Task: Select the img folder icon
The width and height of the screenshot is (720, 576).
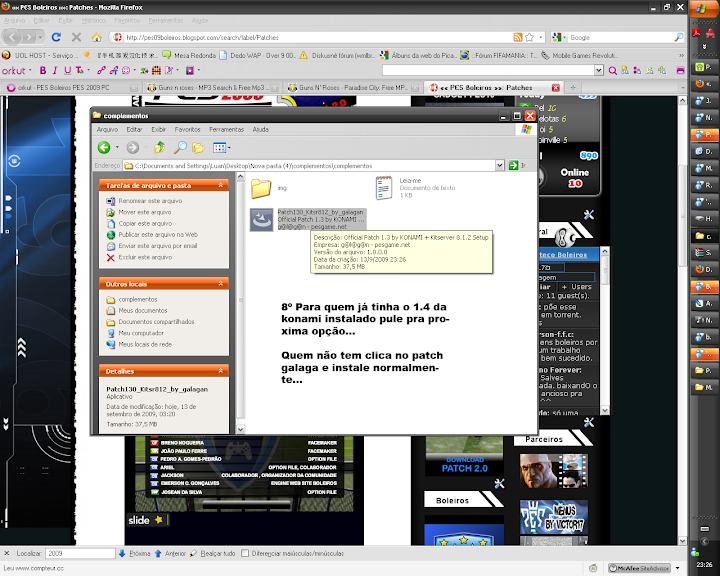Action: (262, 187)
